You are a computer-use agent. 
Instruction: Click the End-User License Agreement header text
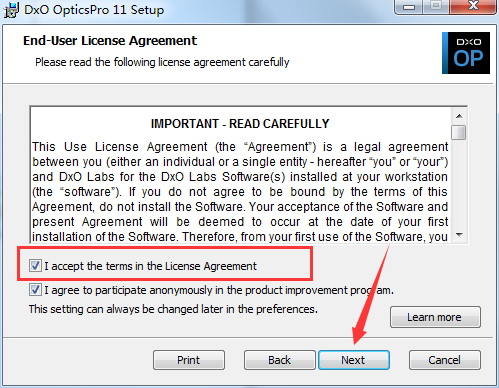[x=110, y=41]
